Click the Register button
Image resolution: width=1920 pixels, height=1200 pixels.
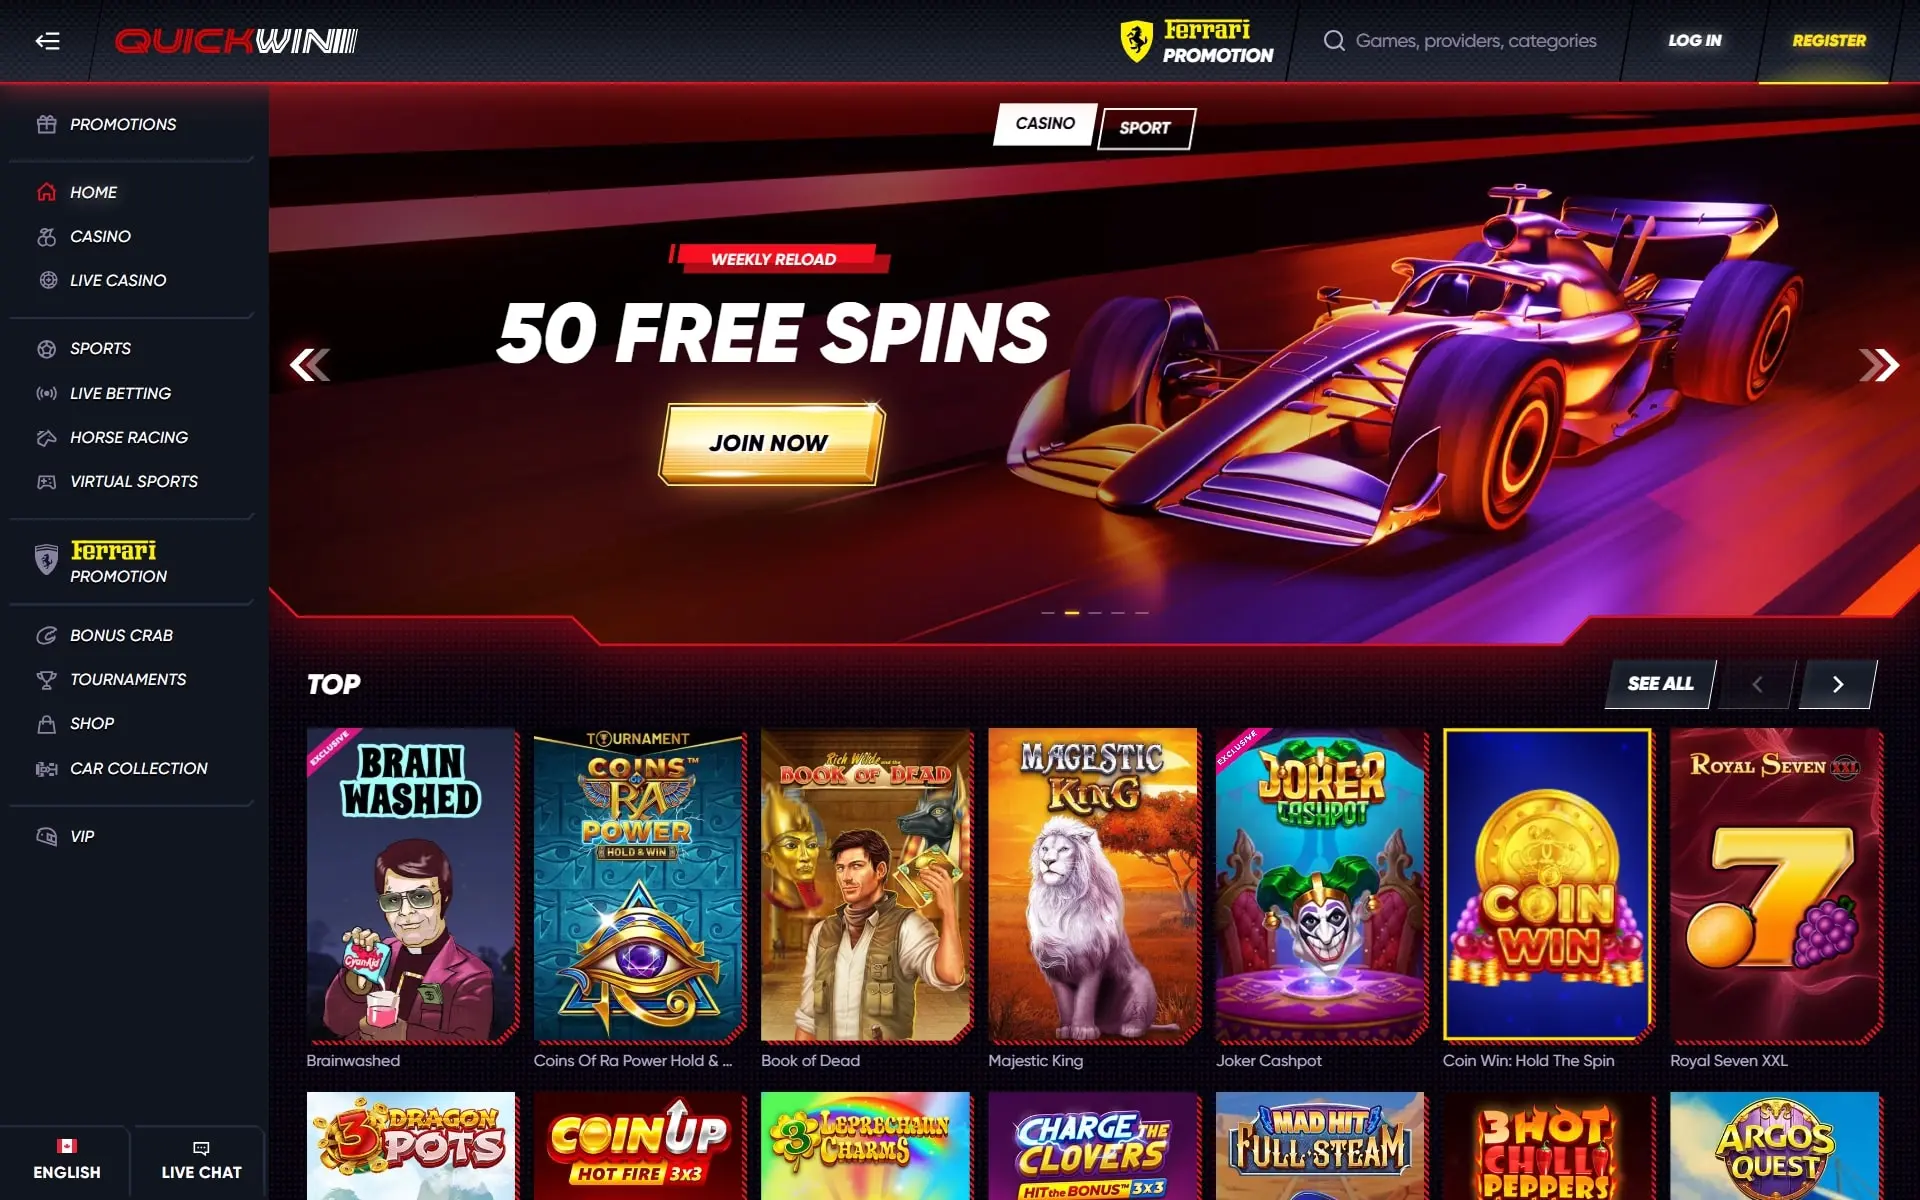[1828, 41]
